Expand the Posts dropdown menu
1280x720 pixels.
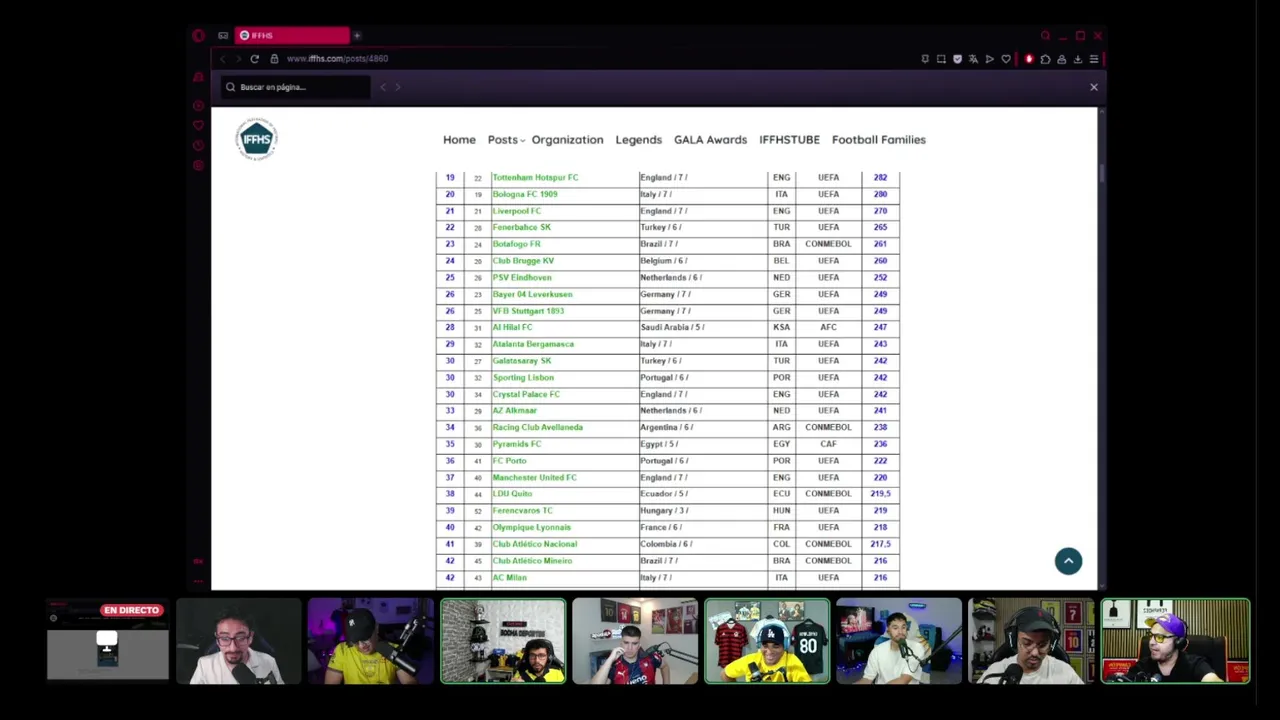coord(505,140)
